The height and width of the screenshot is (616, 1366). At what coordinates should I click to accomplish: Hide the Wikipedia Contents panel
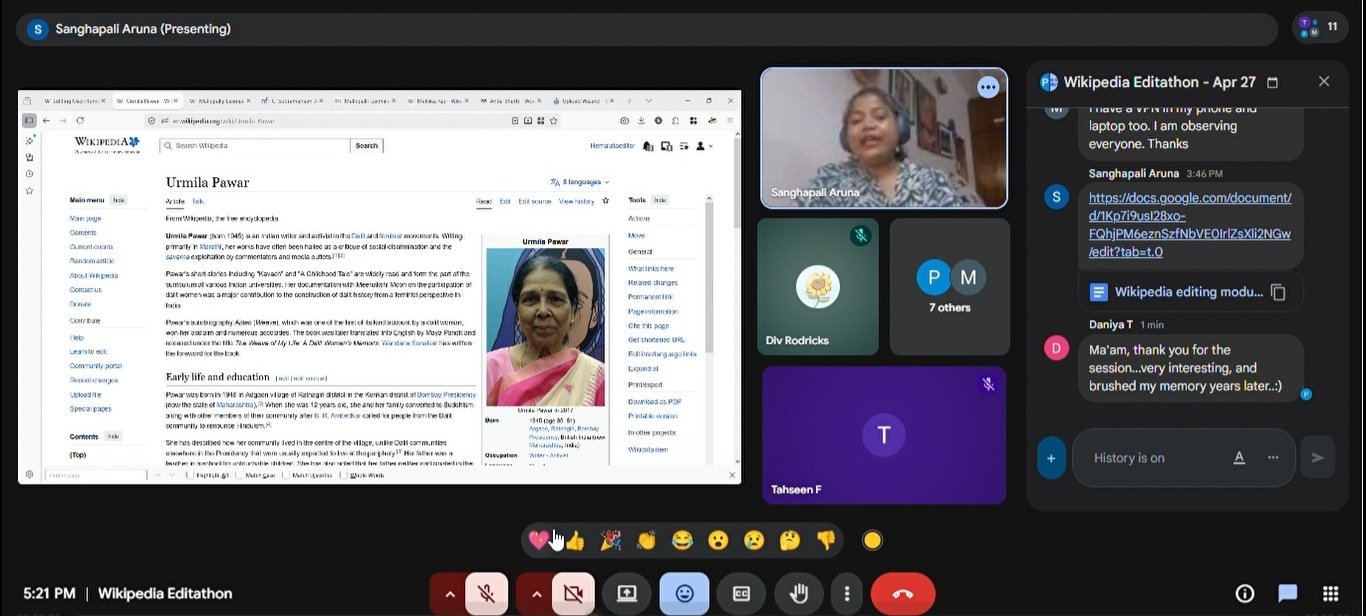coord(112,437)
